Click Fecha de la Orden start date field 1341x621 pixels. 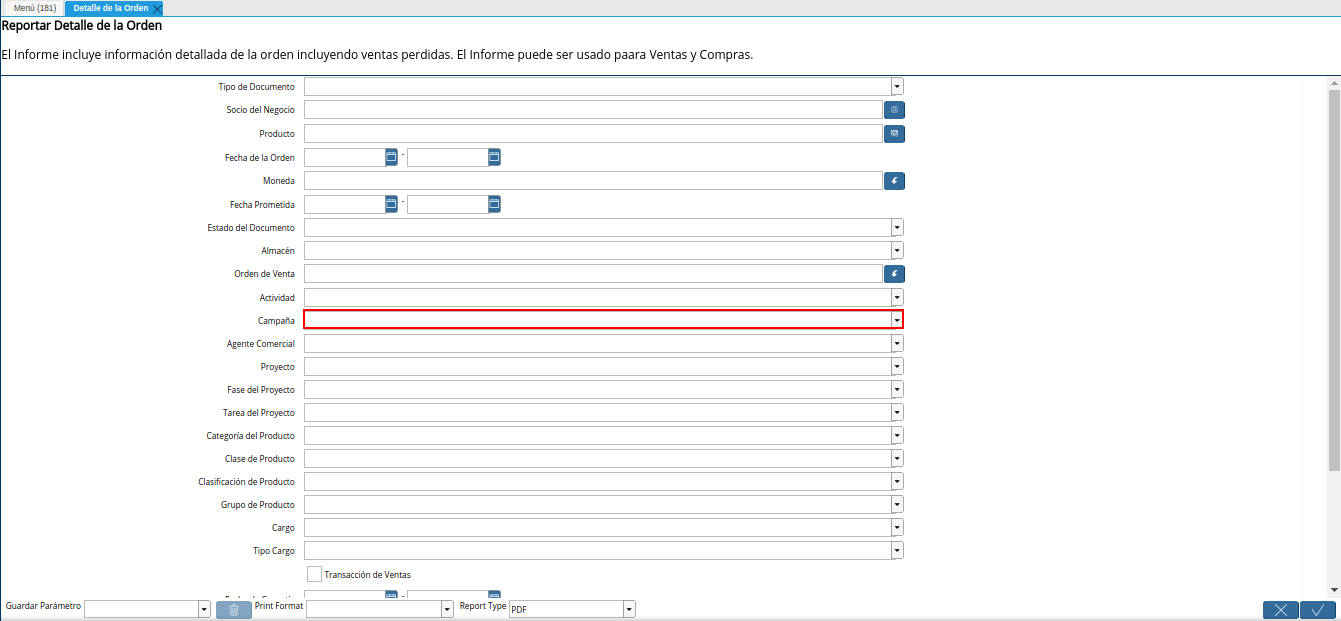[344, 157]
